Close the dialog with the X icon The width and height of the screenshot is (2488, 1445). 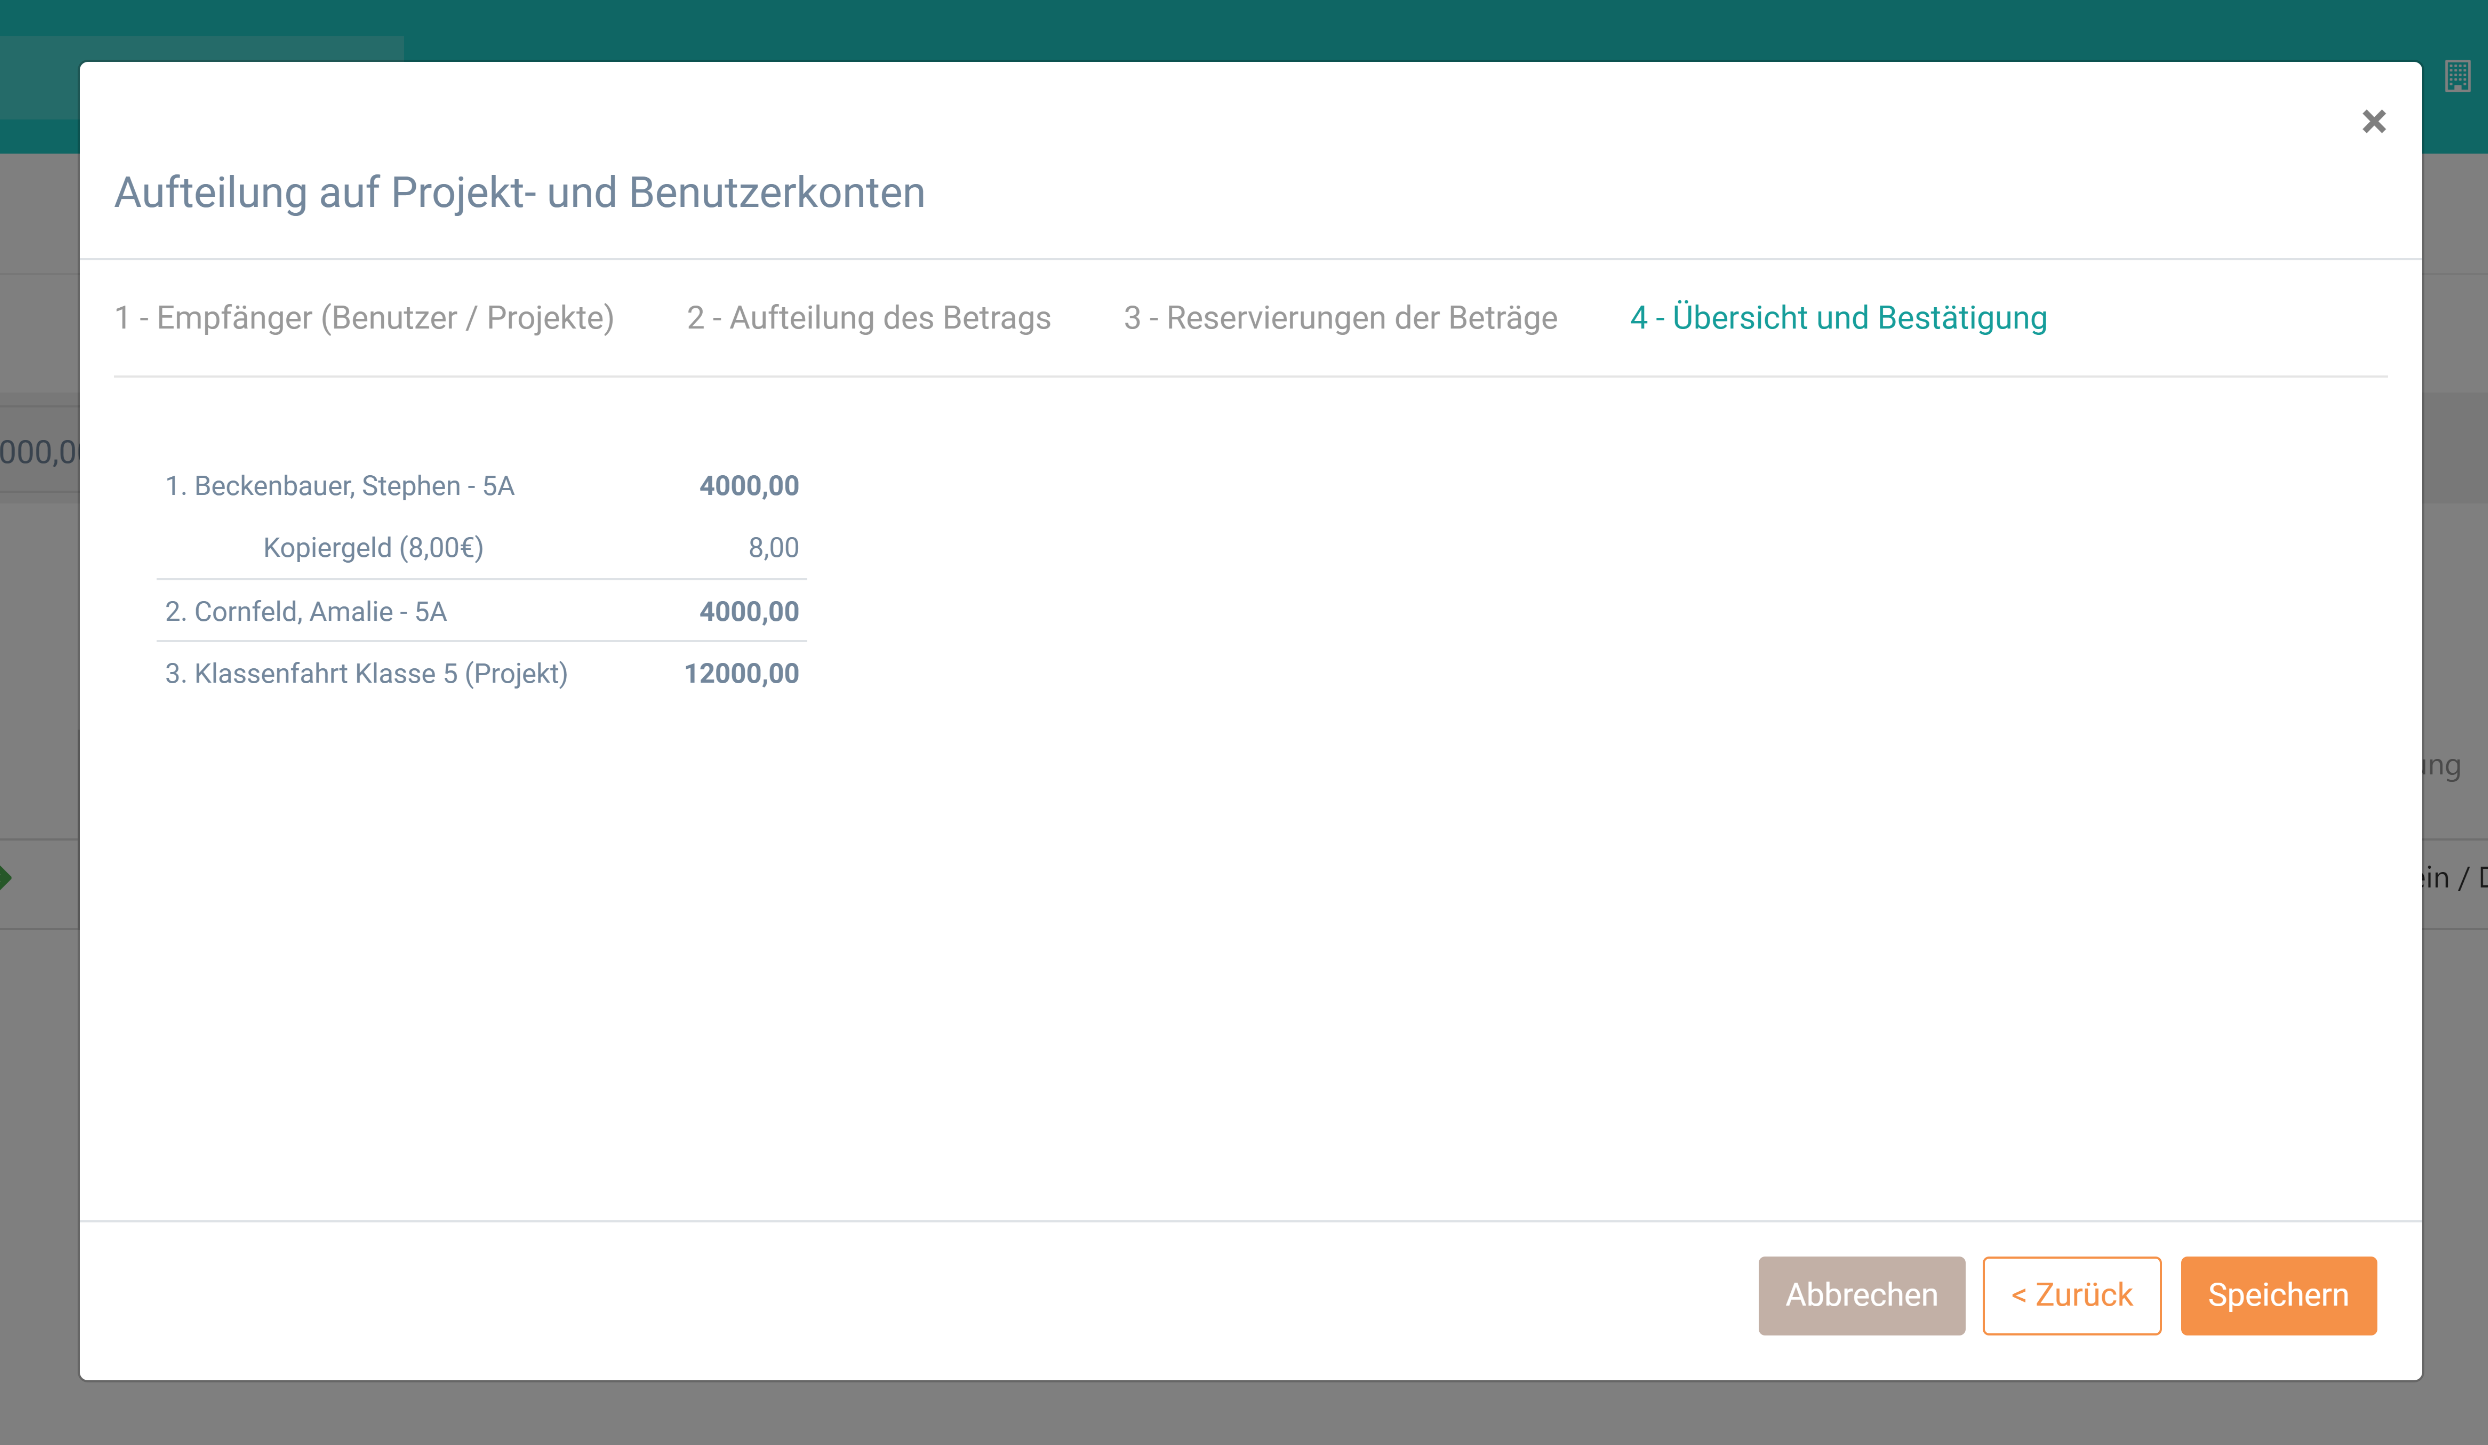(x=2374, y=121)
